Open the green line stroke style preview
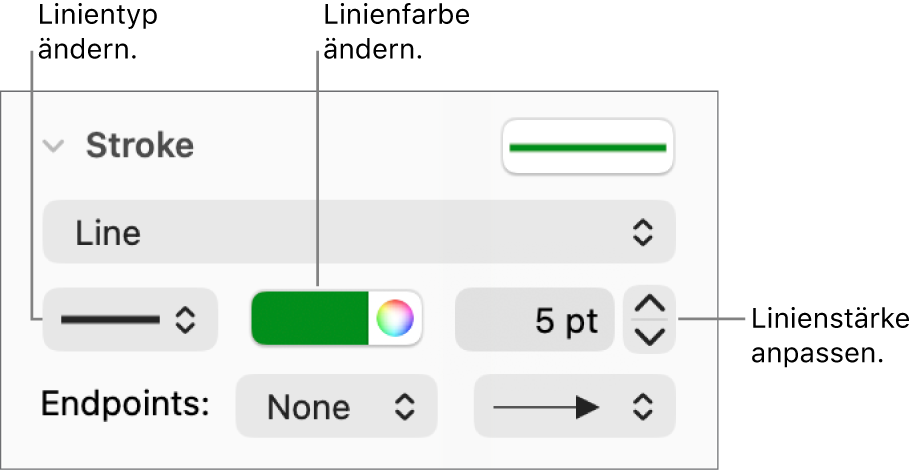The width and height of the screenshot is (920, 471). pyautogui.click(x=588, y=146)
